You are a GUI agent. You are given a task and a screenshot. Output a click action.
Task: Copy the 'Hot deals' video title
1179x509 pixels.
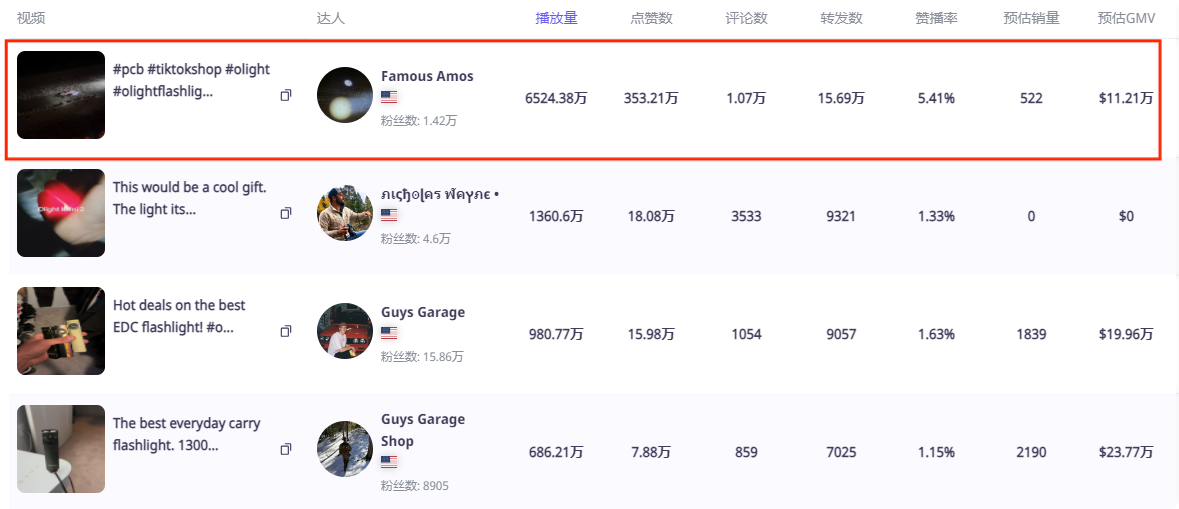[x=286, y=331]
